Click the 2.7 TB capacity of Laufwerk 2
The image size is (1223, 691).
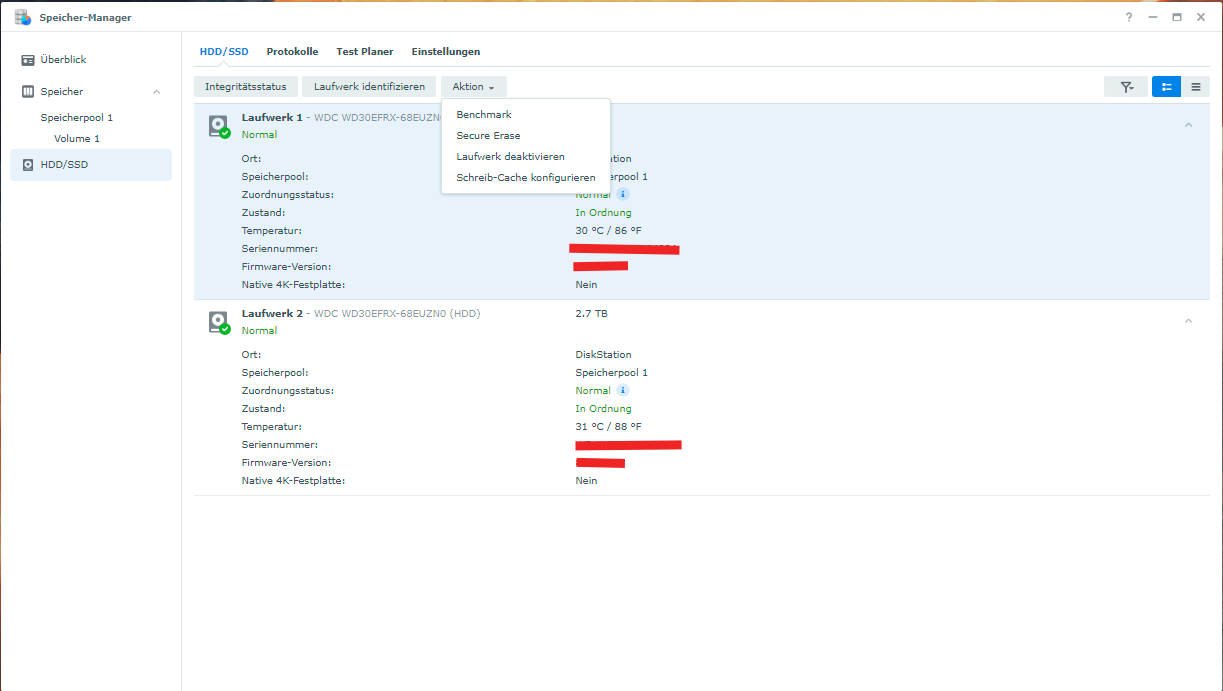(x=591, y=314)
